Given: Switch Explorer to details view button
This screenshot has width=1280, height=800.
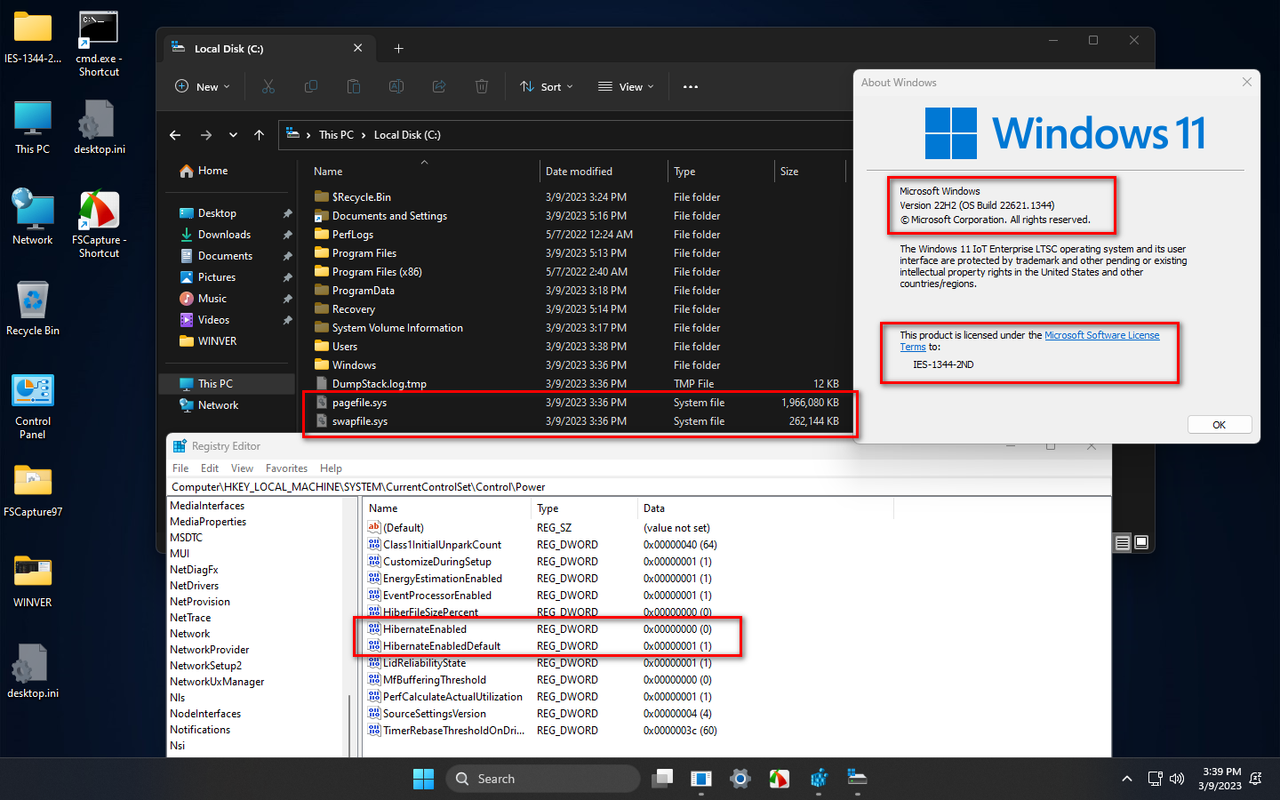Looking at the screenshot, I should point(1123,542).
